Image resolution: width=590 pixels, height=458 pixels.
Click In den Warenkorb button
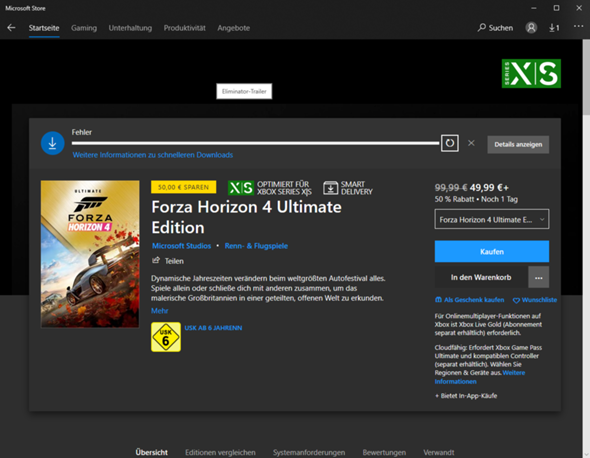481,278
